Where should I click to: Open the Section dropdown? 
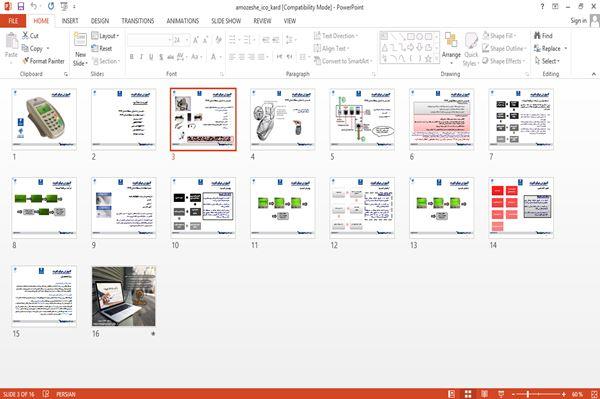point(106,61)
